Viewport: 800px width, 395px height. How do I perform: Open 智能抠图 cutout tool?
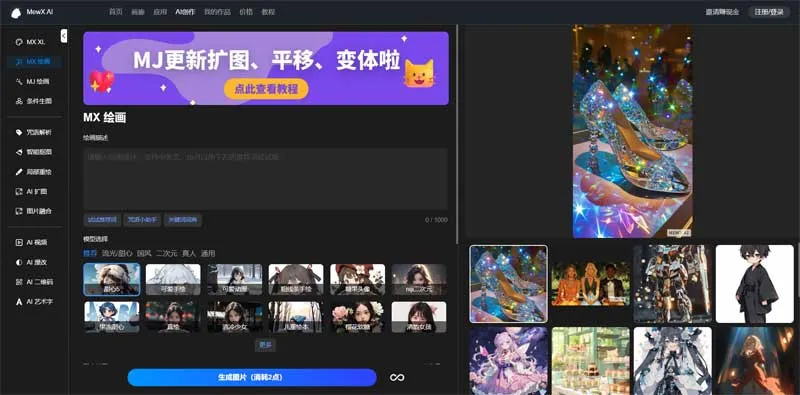click(x=34, y=152)
